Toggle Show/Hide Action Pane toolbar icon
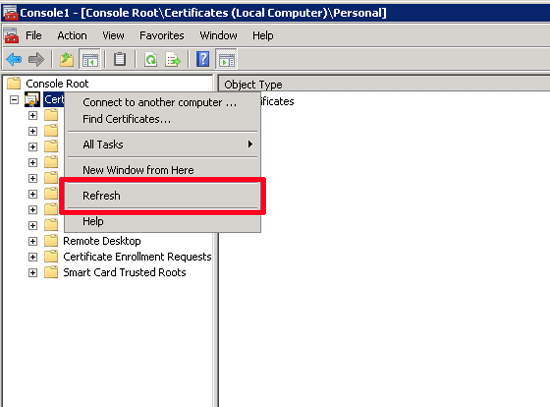550x407 pixels. (x=227, y=59)
